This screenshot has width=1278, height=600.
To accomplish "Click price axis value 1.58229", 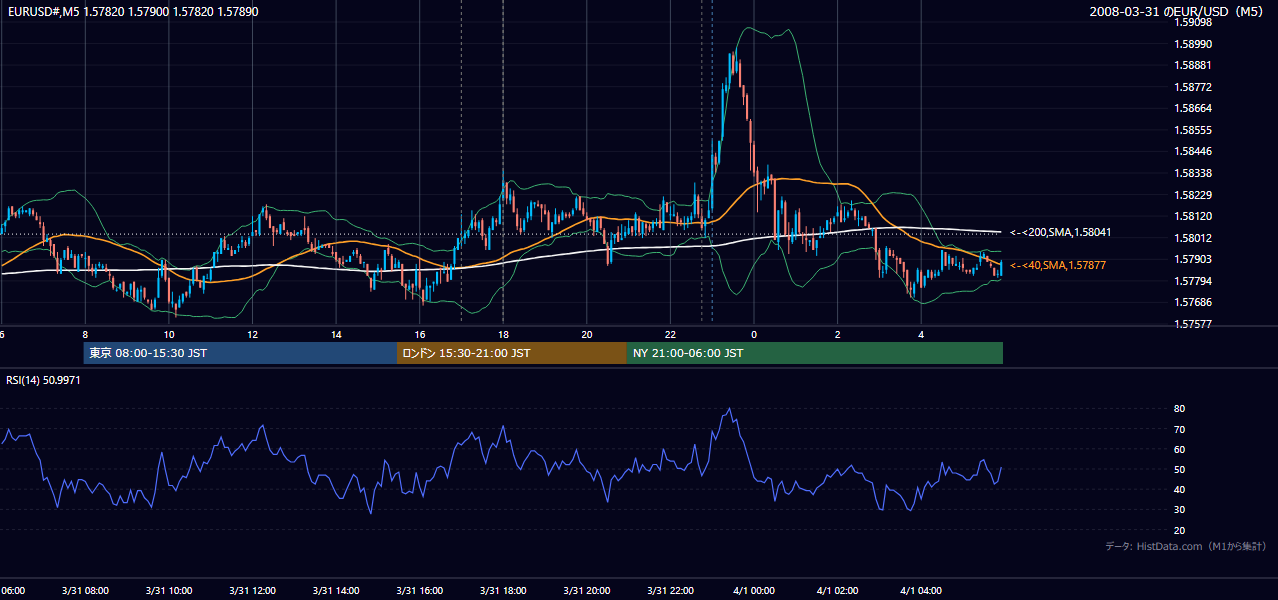I will (1192, 195).
